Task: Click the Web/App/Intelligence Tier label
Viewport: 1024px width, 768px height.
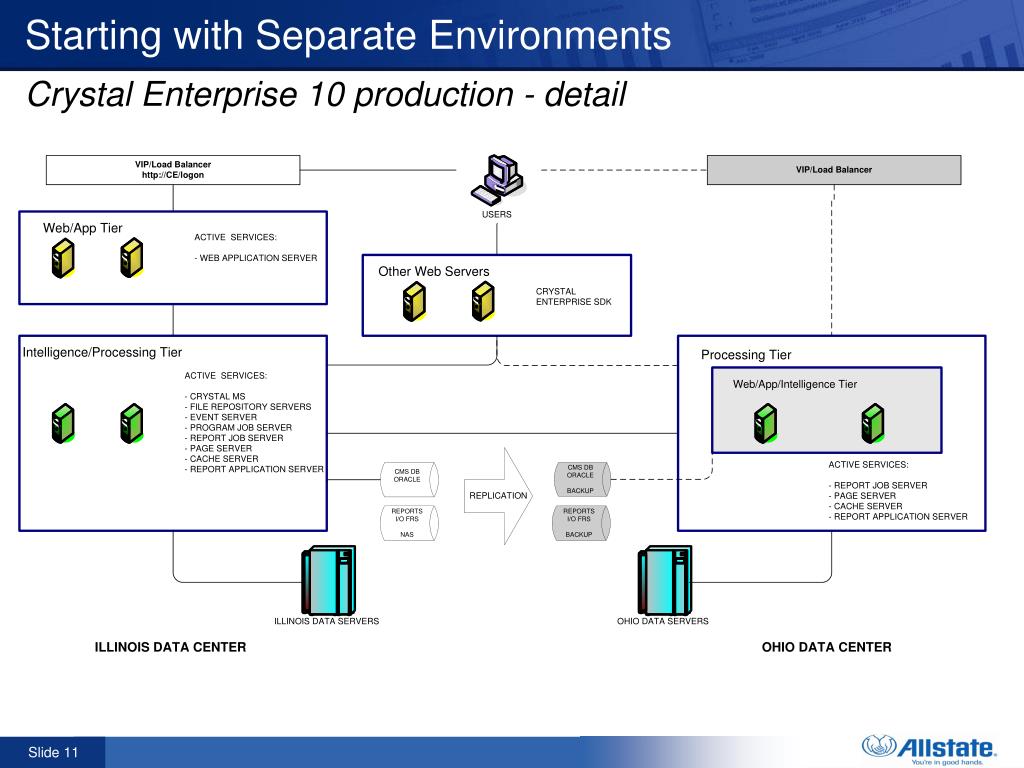Action: (795, 384)
